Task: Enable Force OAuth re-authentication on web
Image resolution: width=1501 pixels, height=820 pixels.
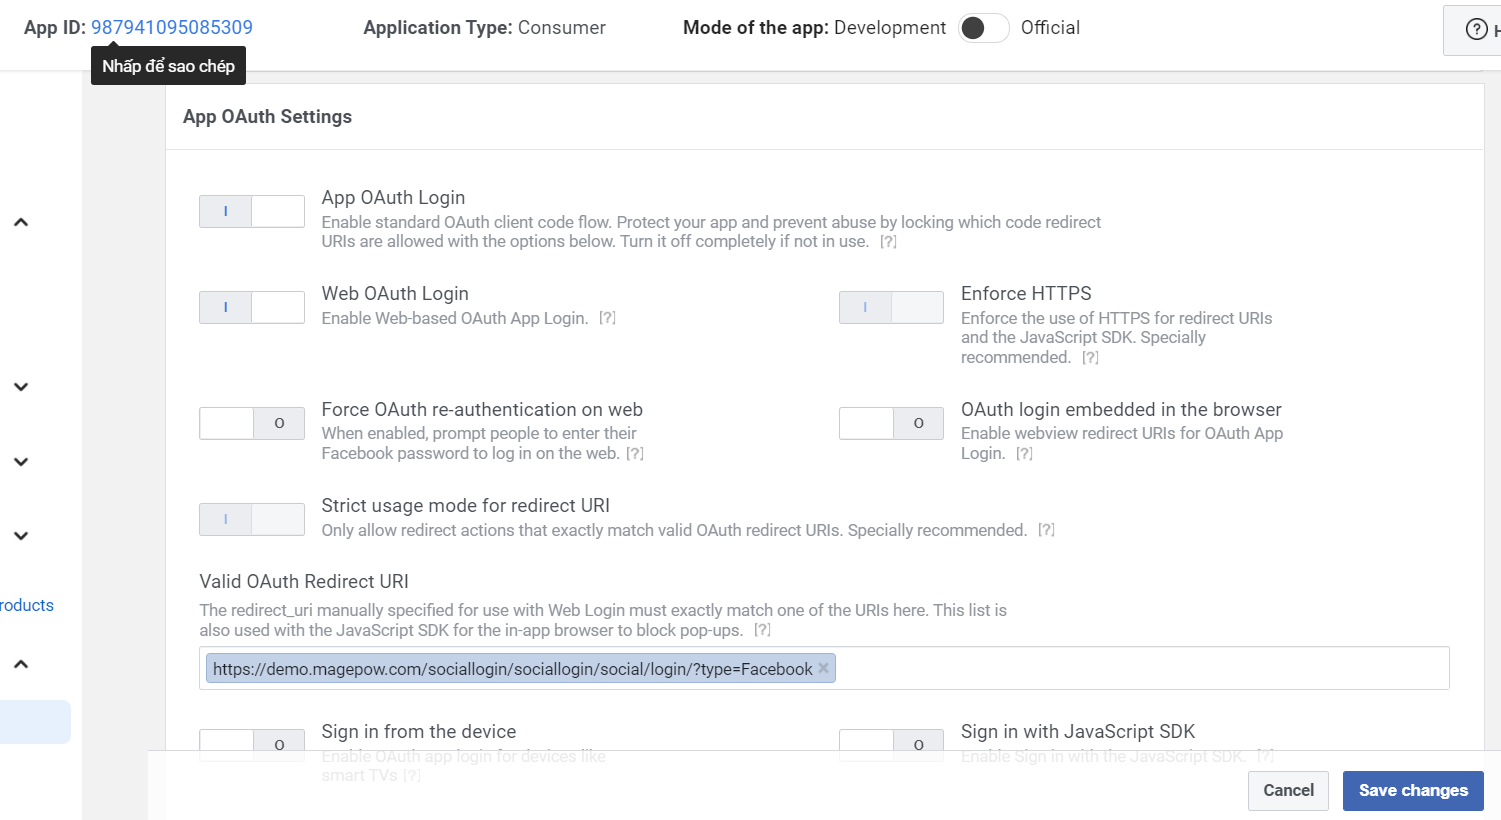Action: click(252, 423)
